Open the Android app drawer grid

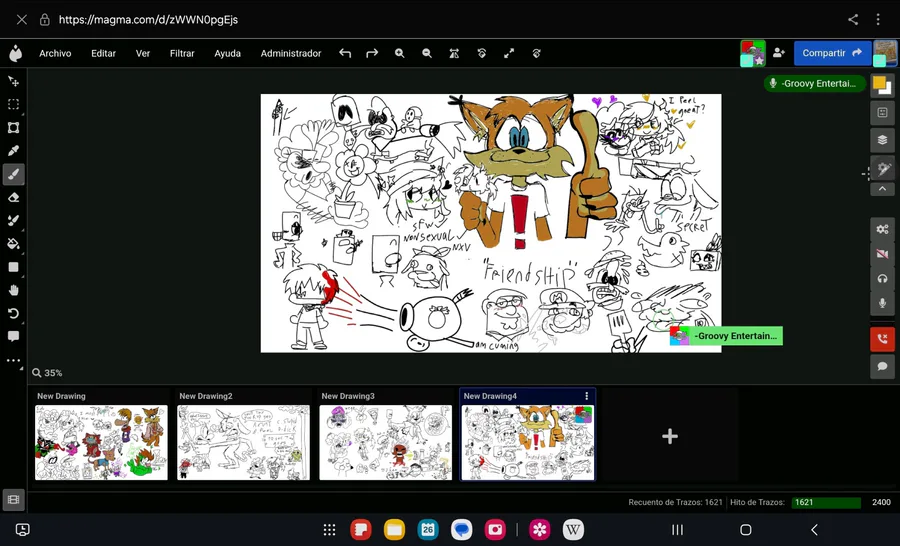(x=329, y=529)
